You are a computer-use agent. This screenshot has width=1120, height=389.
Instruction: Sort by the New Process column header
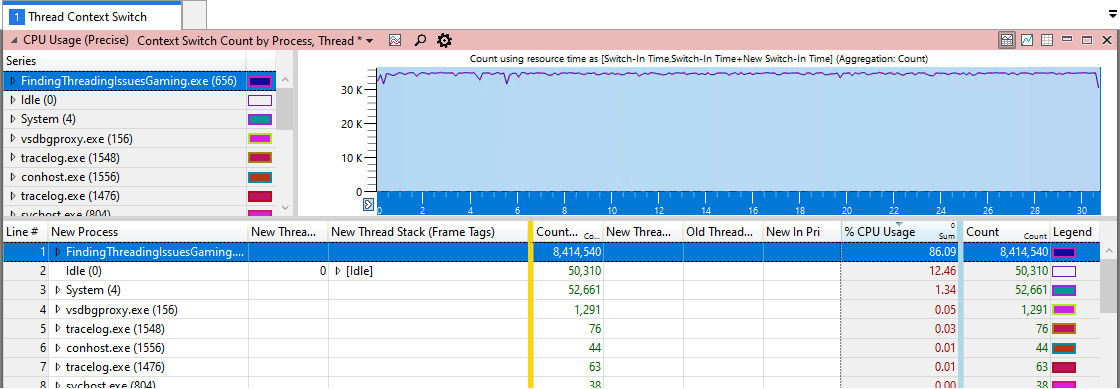148,232
